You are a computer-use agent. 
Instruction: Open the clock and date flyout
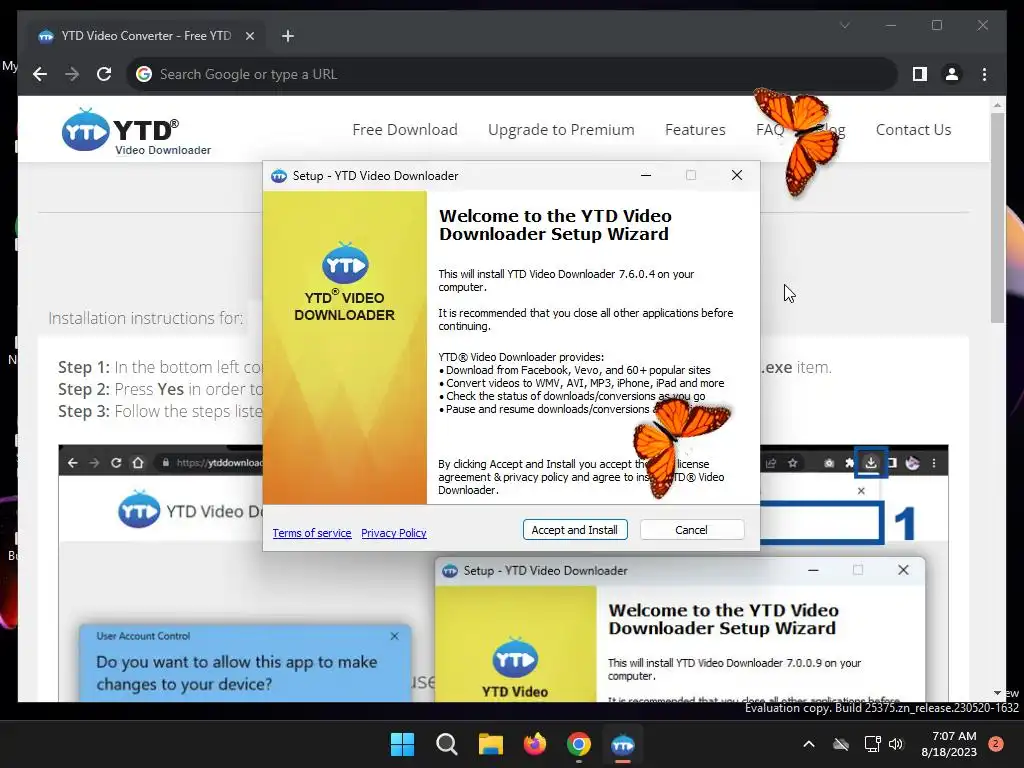[949, 744]
